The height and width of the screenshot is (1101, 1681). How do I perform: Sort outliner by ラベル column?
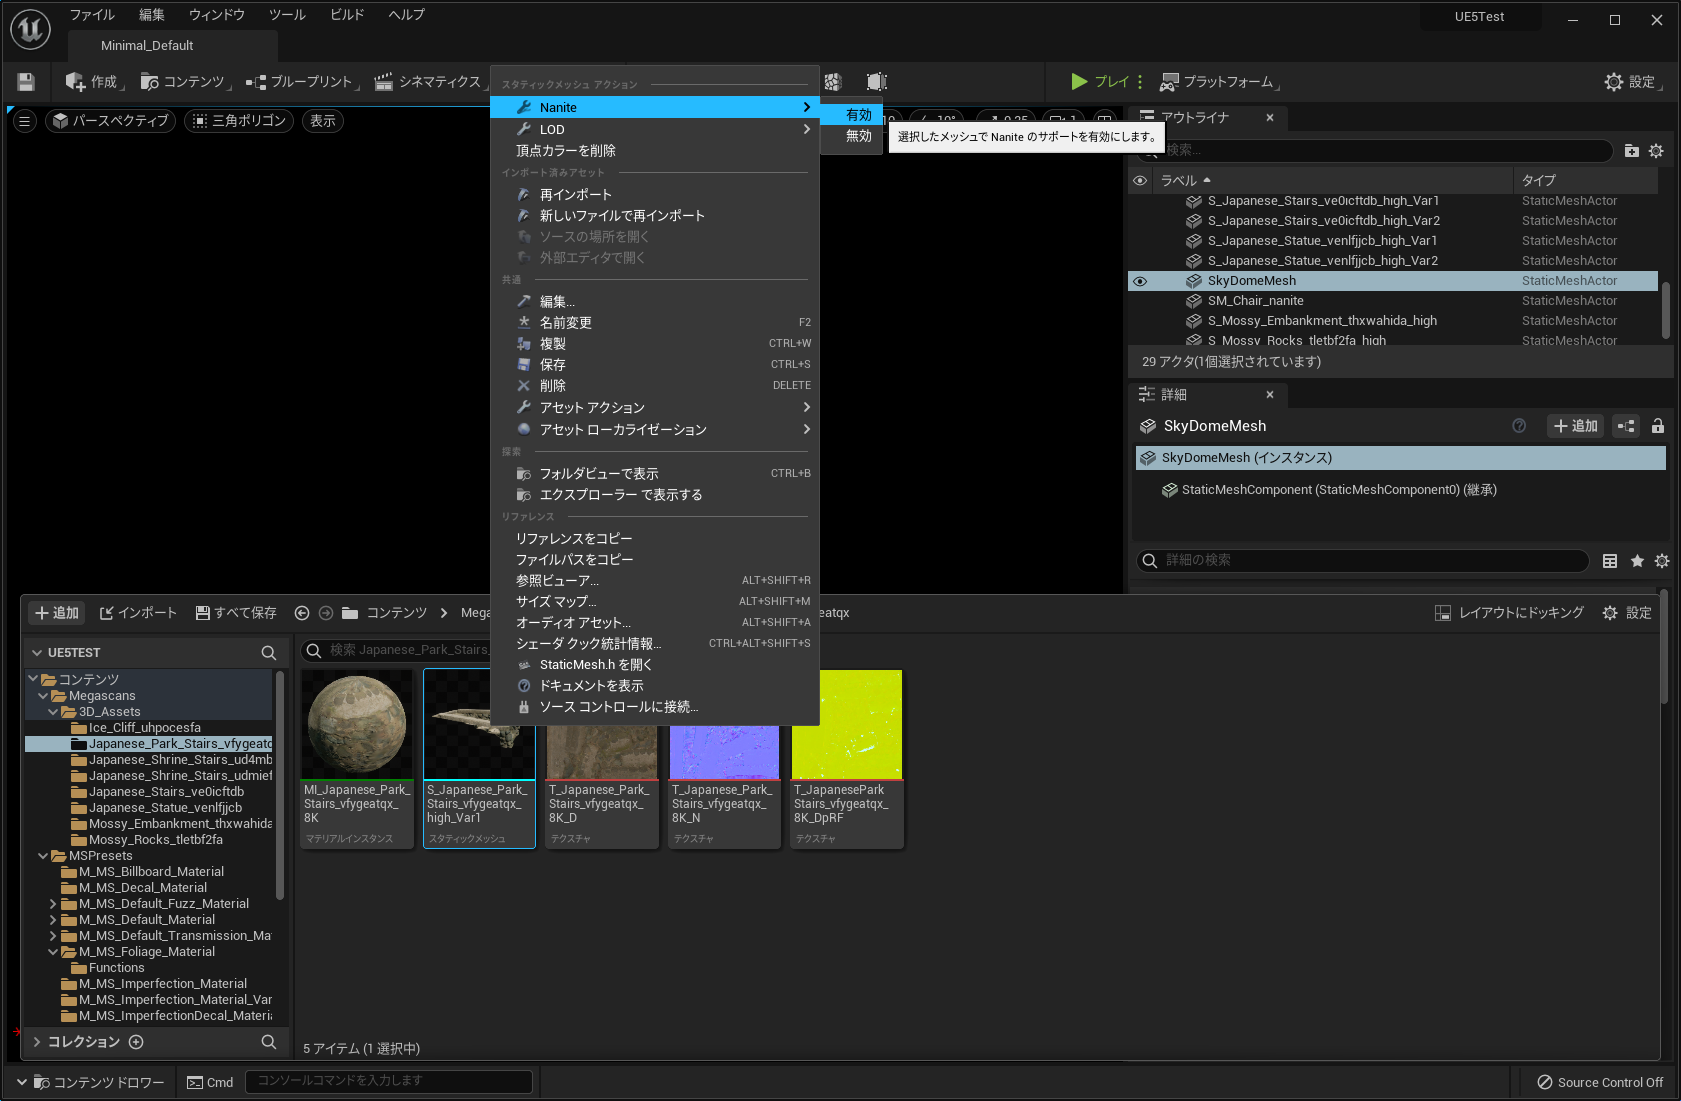point(1333,181)
